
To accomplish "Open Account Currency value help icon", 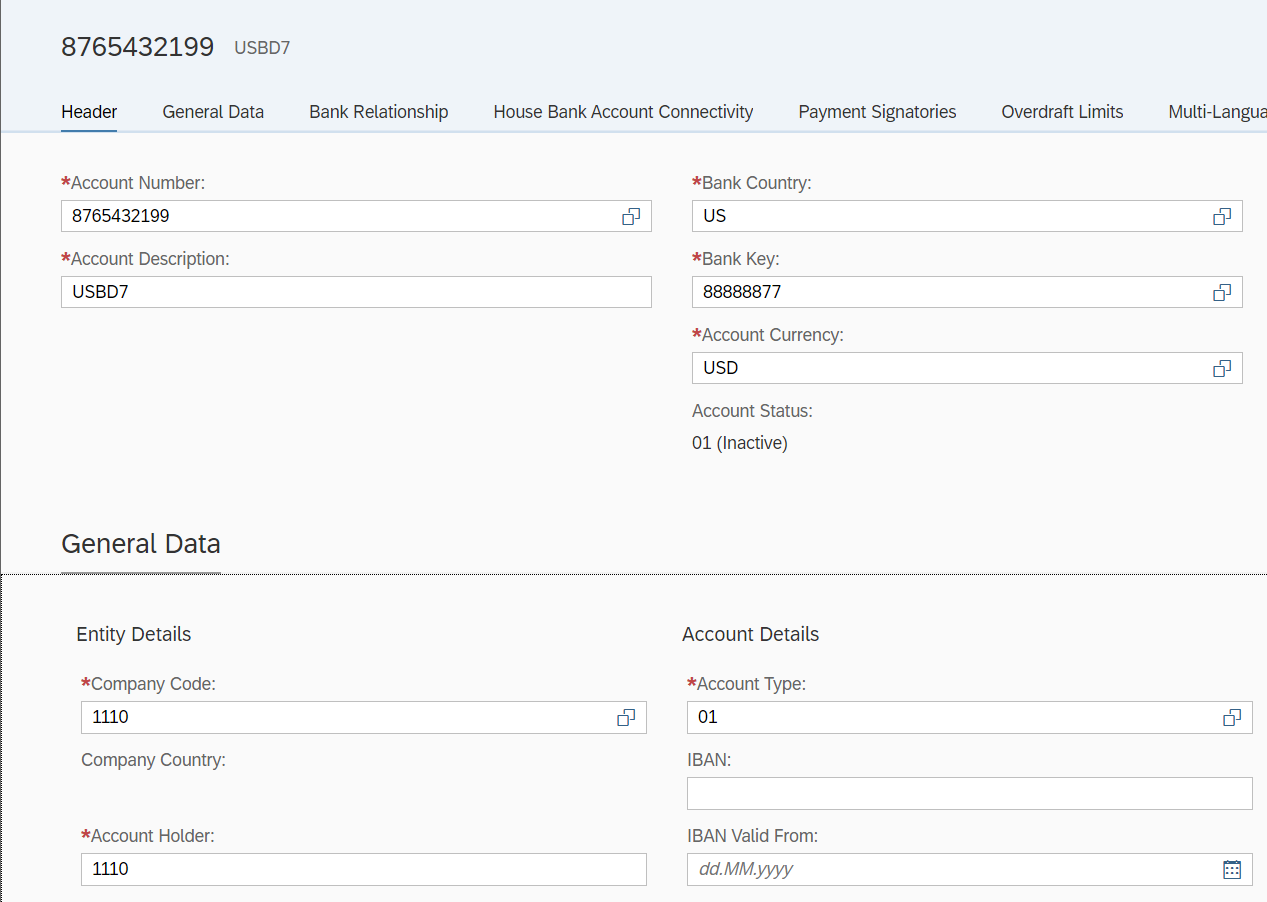I will (1222, 368).
